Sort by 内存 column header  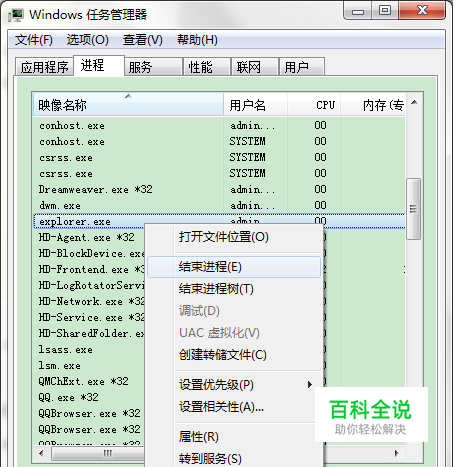[x=373, y=105]
